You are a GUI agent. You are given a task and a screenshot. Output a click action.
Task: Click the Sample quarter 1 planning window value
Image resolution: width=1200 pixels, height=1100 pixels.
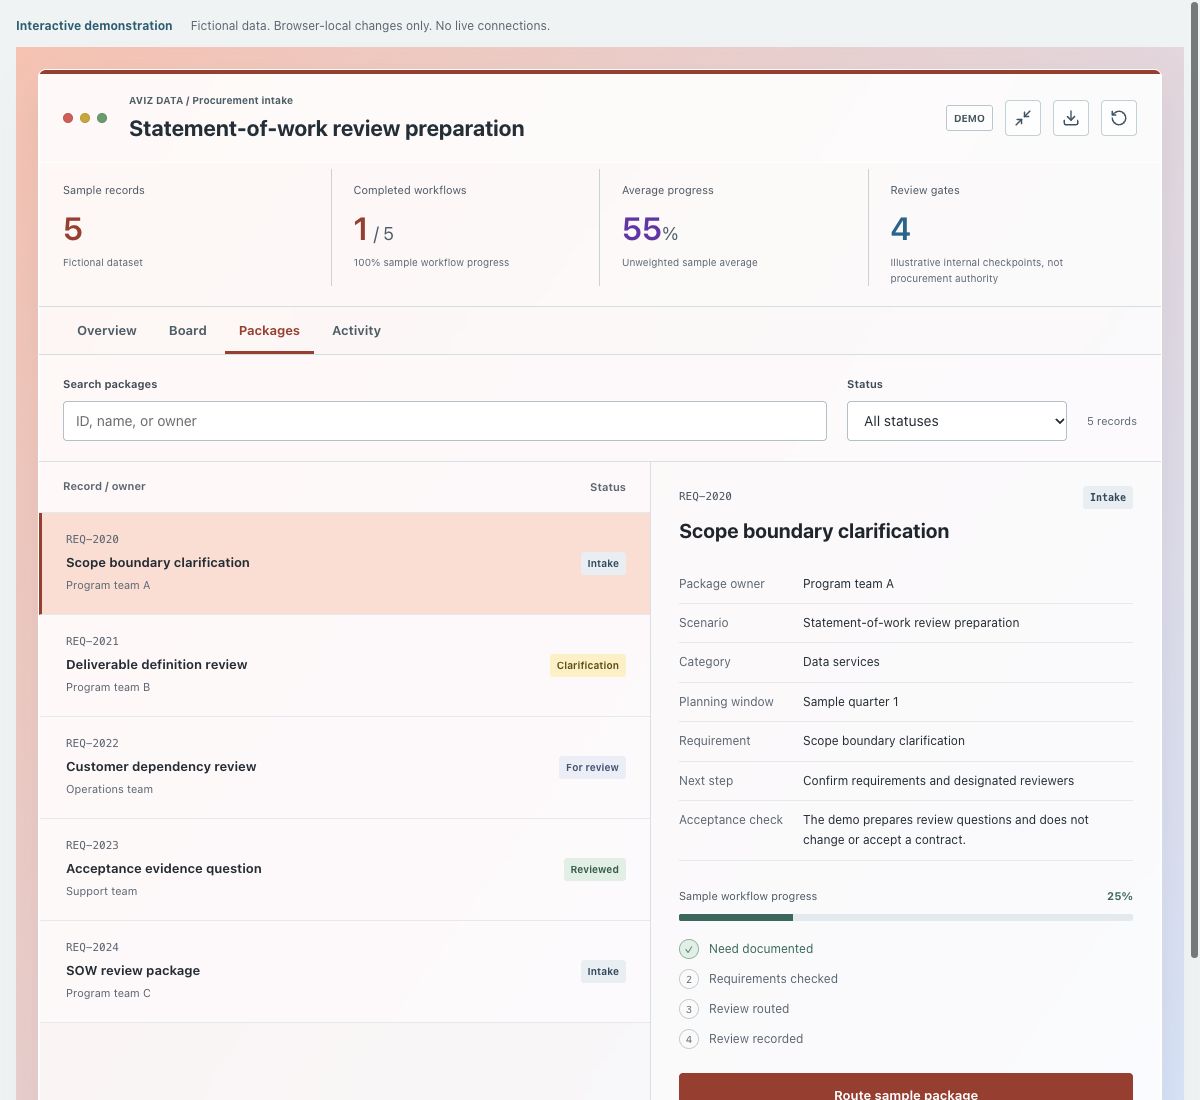[x=851, y=702]
